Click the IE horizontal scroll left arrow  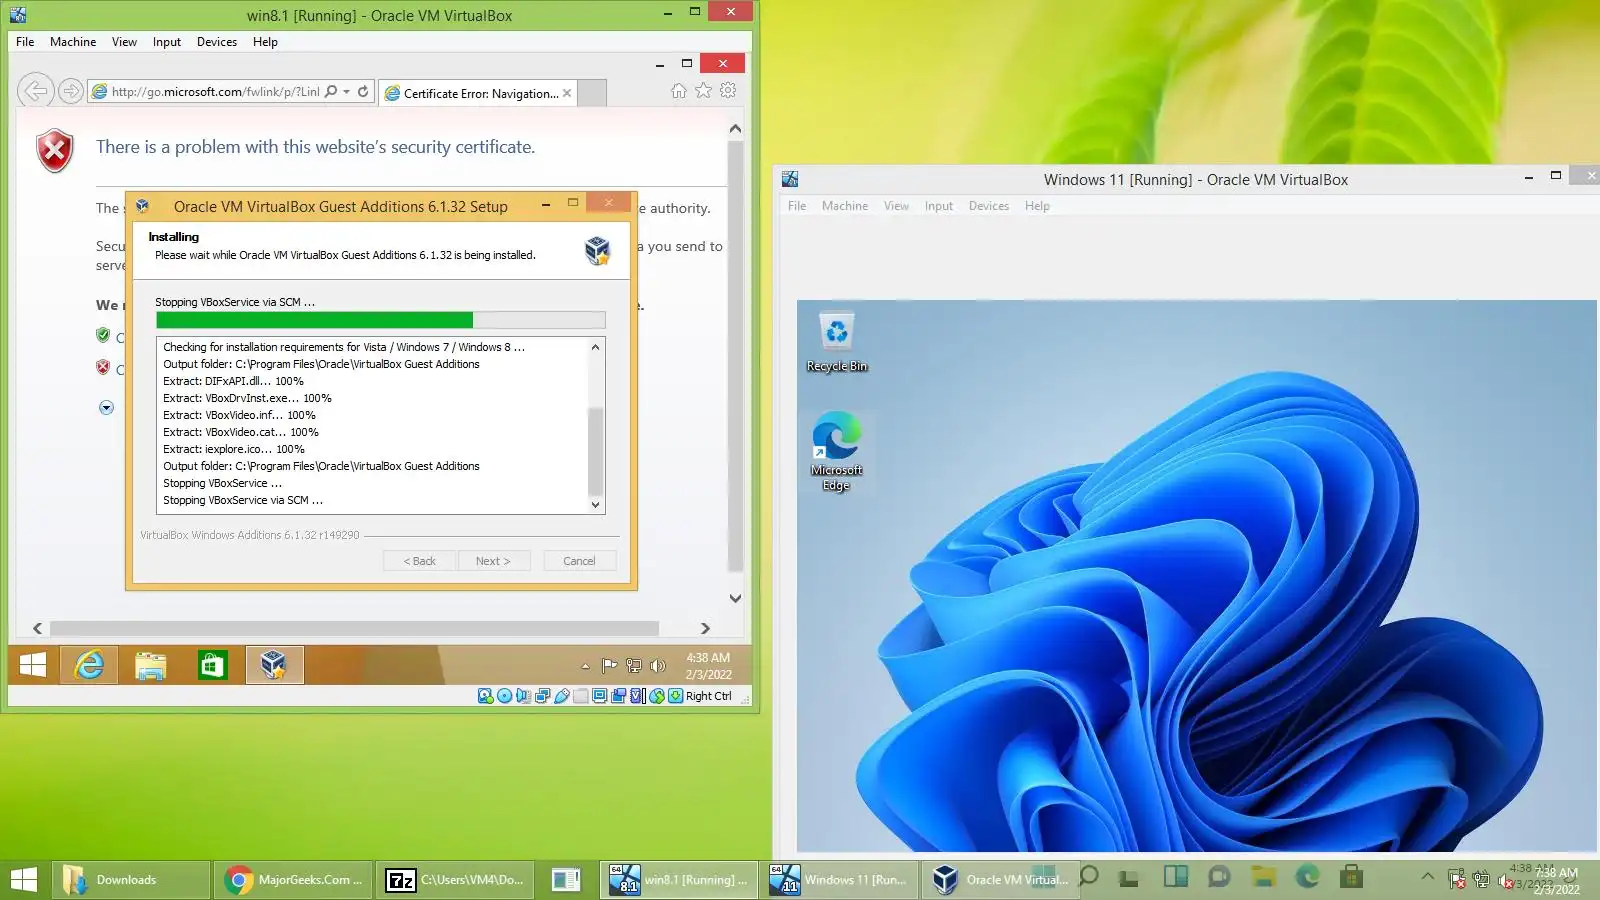coord(38,628)
